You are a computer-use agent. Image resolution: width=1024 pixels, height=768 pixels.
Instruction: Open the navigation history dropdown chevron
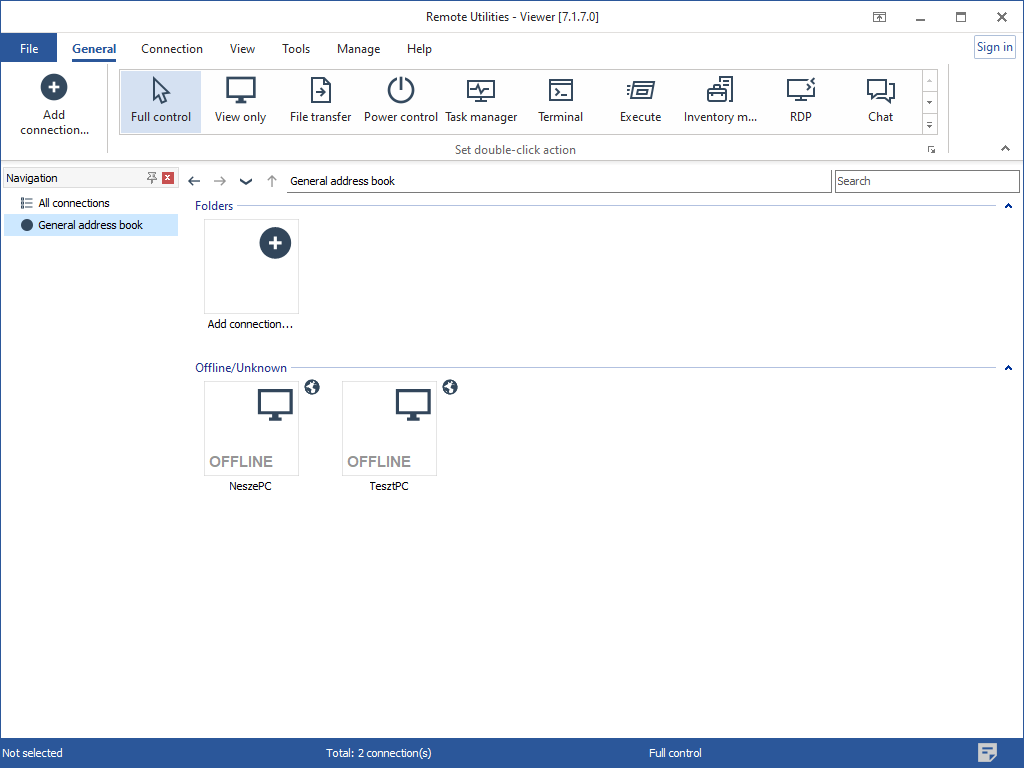pos(246,182)
